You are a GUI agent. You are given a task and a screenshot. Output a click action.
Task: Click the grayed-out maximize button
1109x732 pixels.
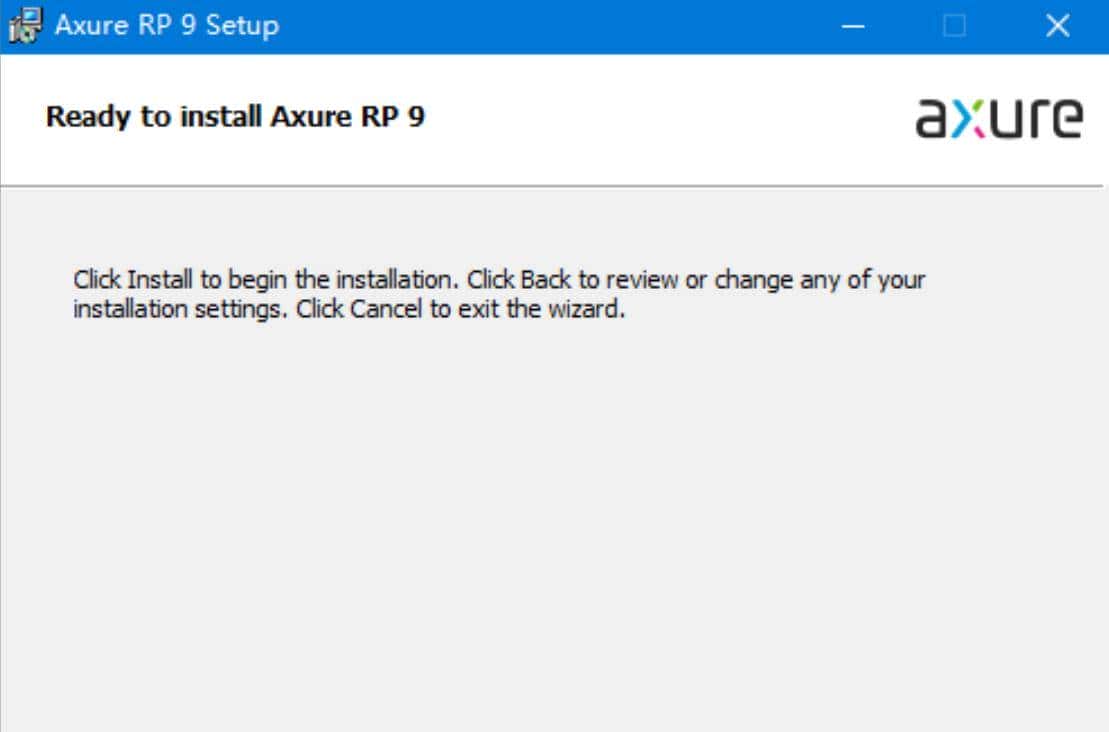pos(955,26)
